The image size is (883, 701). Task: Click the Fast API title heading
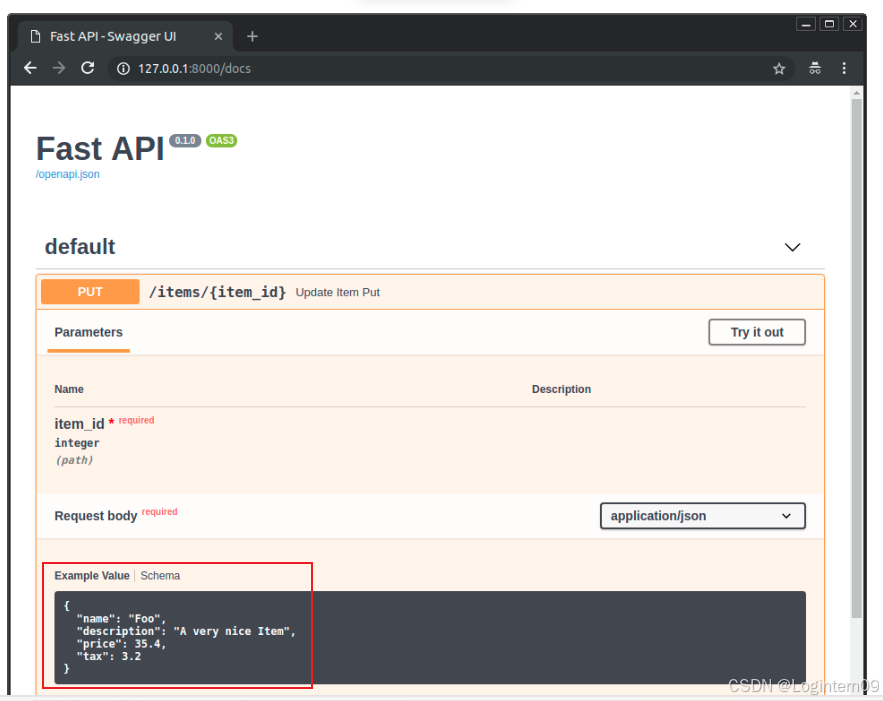point(100,149)
